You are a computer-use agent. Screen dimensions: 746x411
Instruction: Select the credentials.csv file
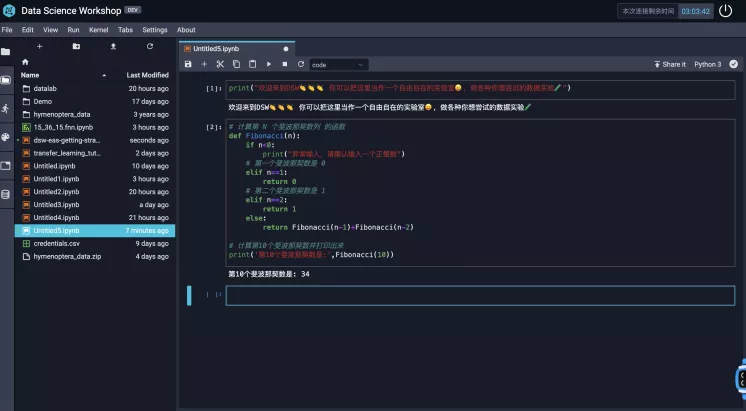click(x=95, y=244)
